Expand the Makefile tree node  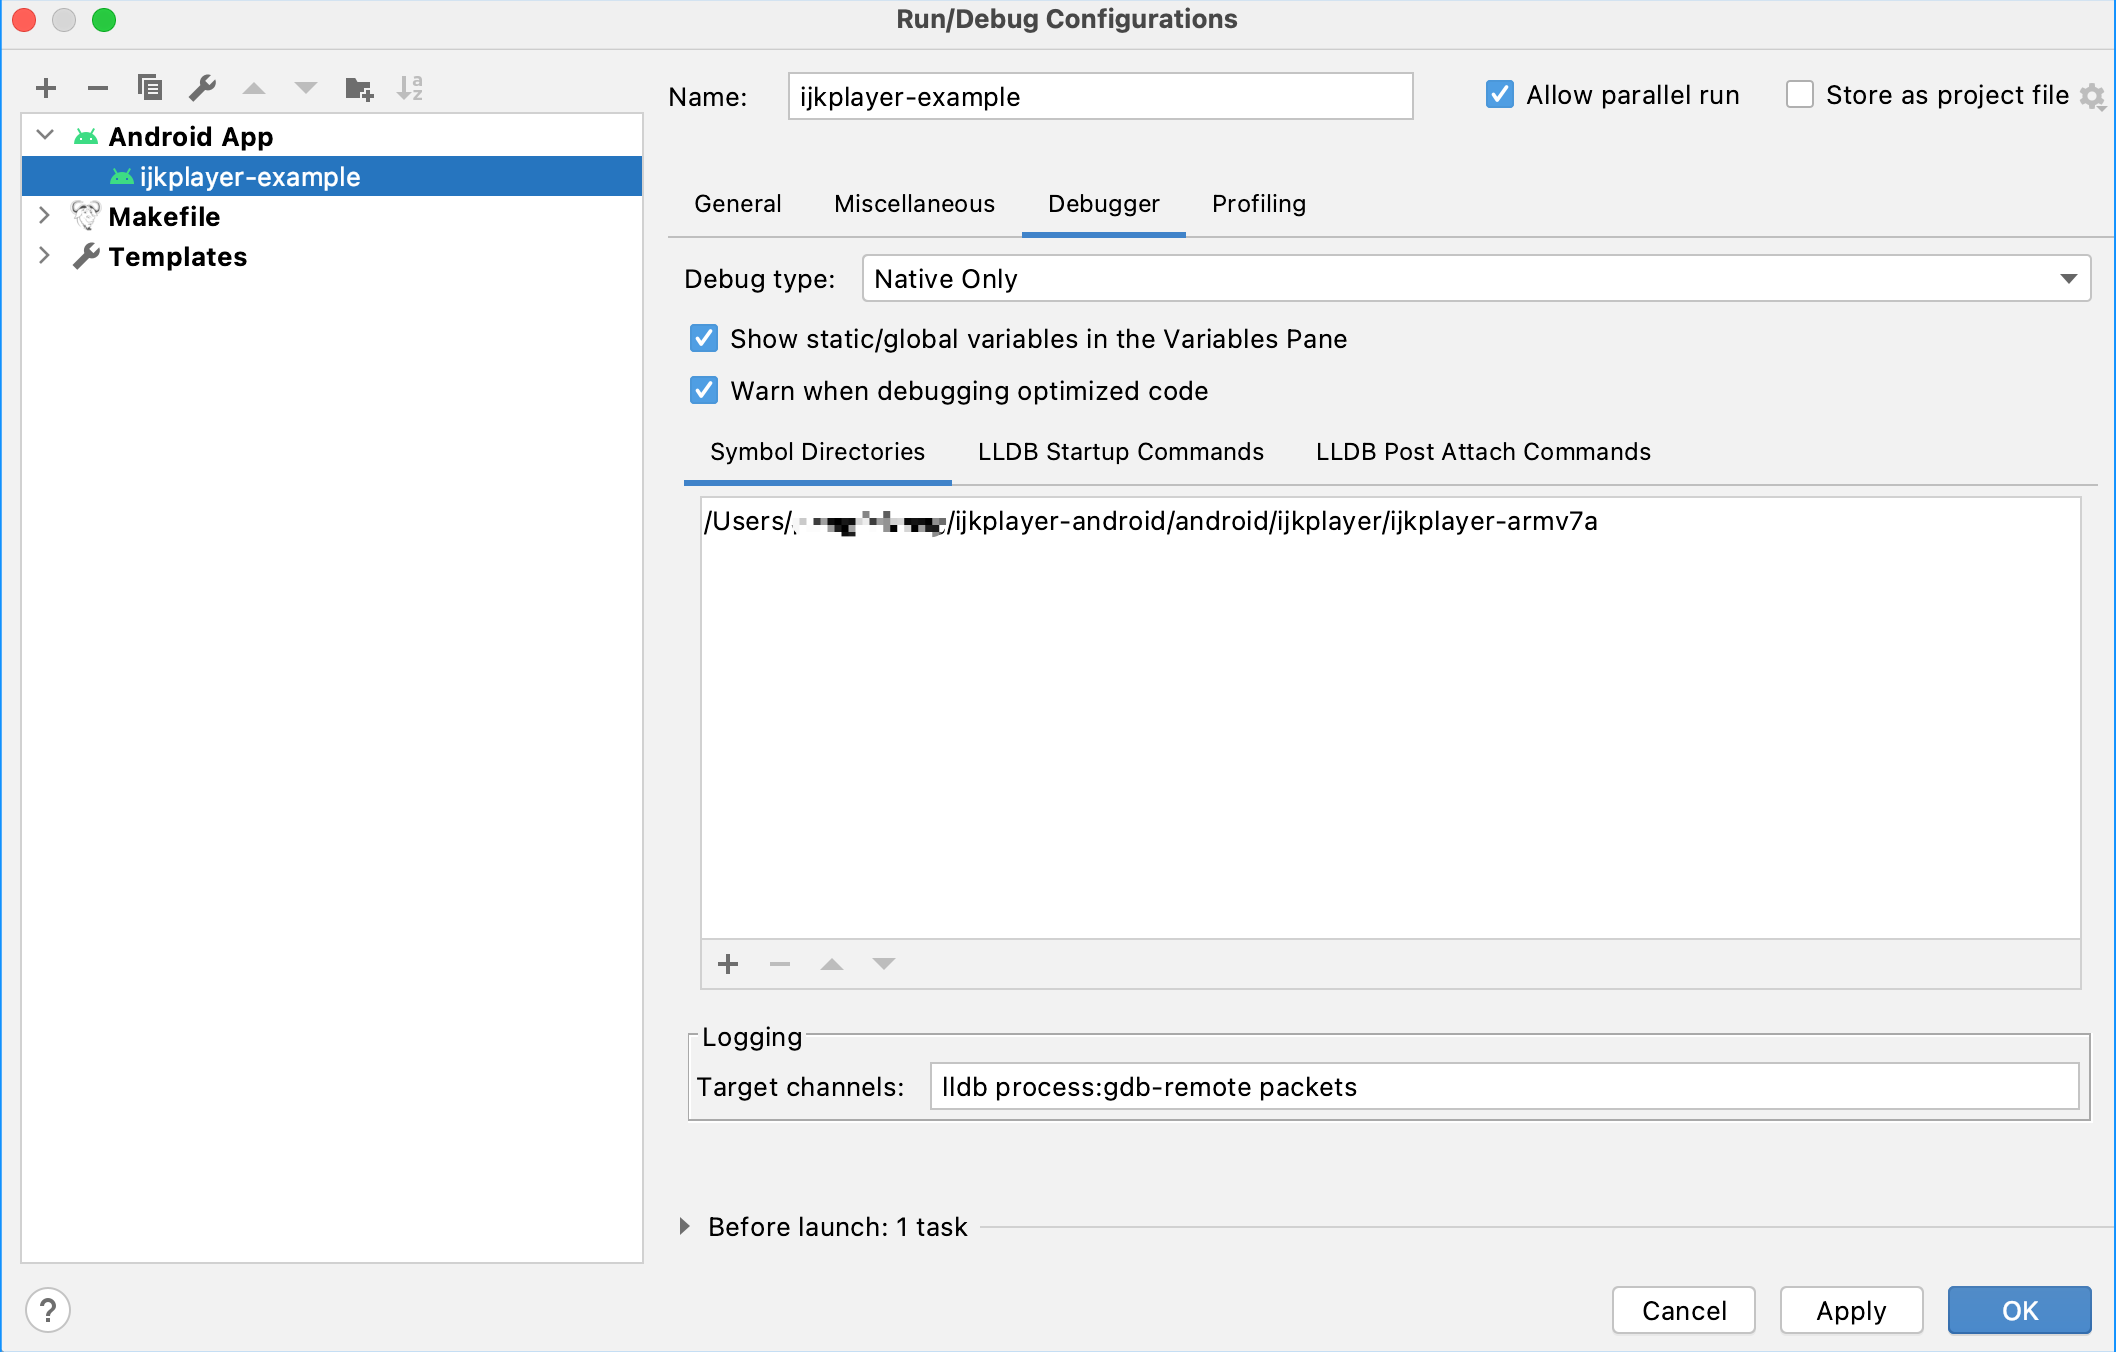(44, 215)
